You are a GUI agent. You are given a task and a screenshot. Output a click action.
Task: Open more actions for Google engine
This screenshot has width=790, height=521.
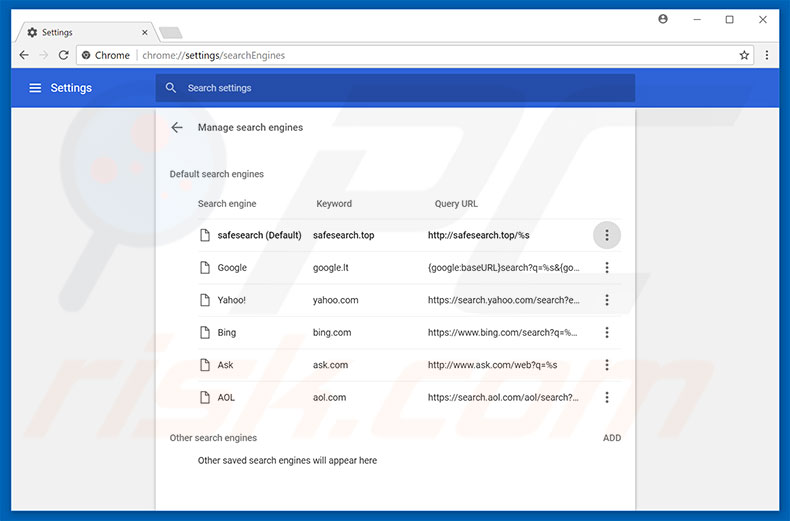click(x=607, y=268)
